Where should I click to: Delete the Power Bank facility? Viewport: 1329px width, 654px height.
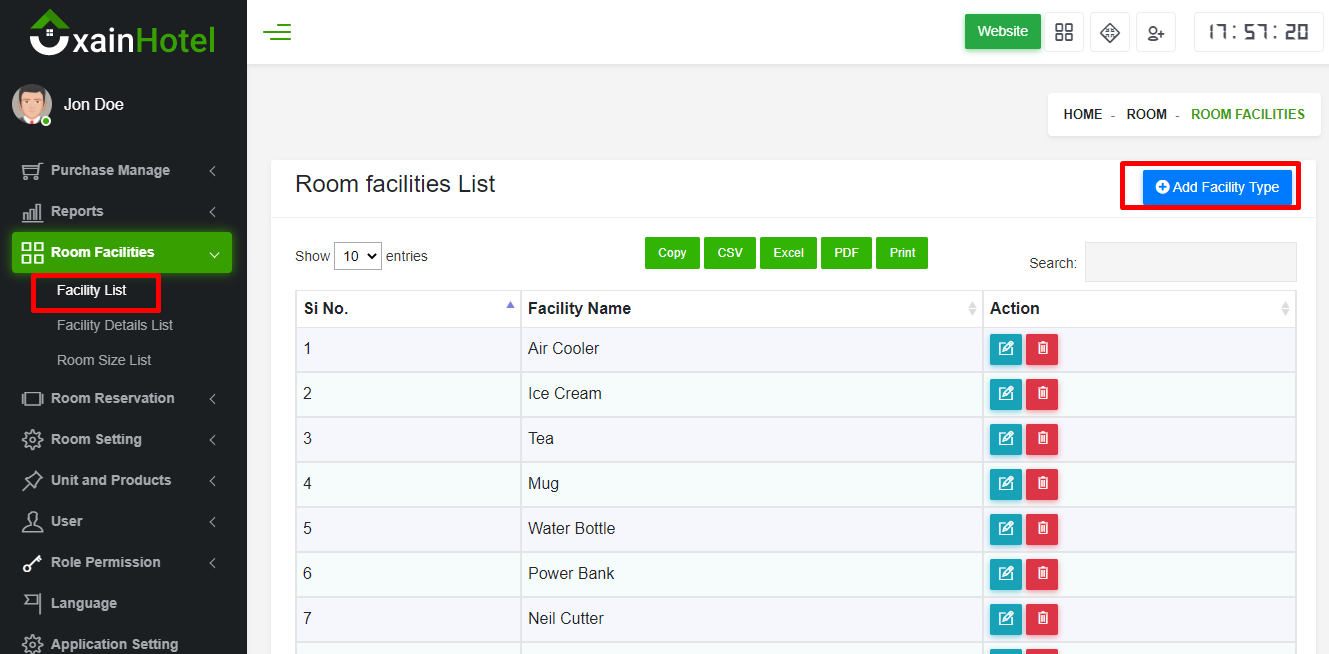pos(1042,574)
